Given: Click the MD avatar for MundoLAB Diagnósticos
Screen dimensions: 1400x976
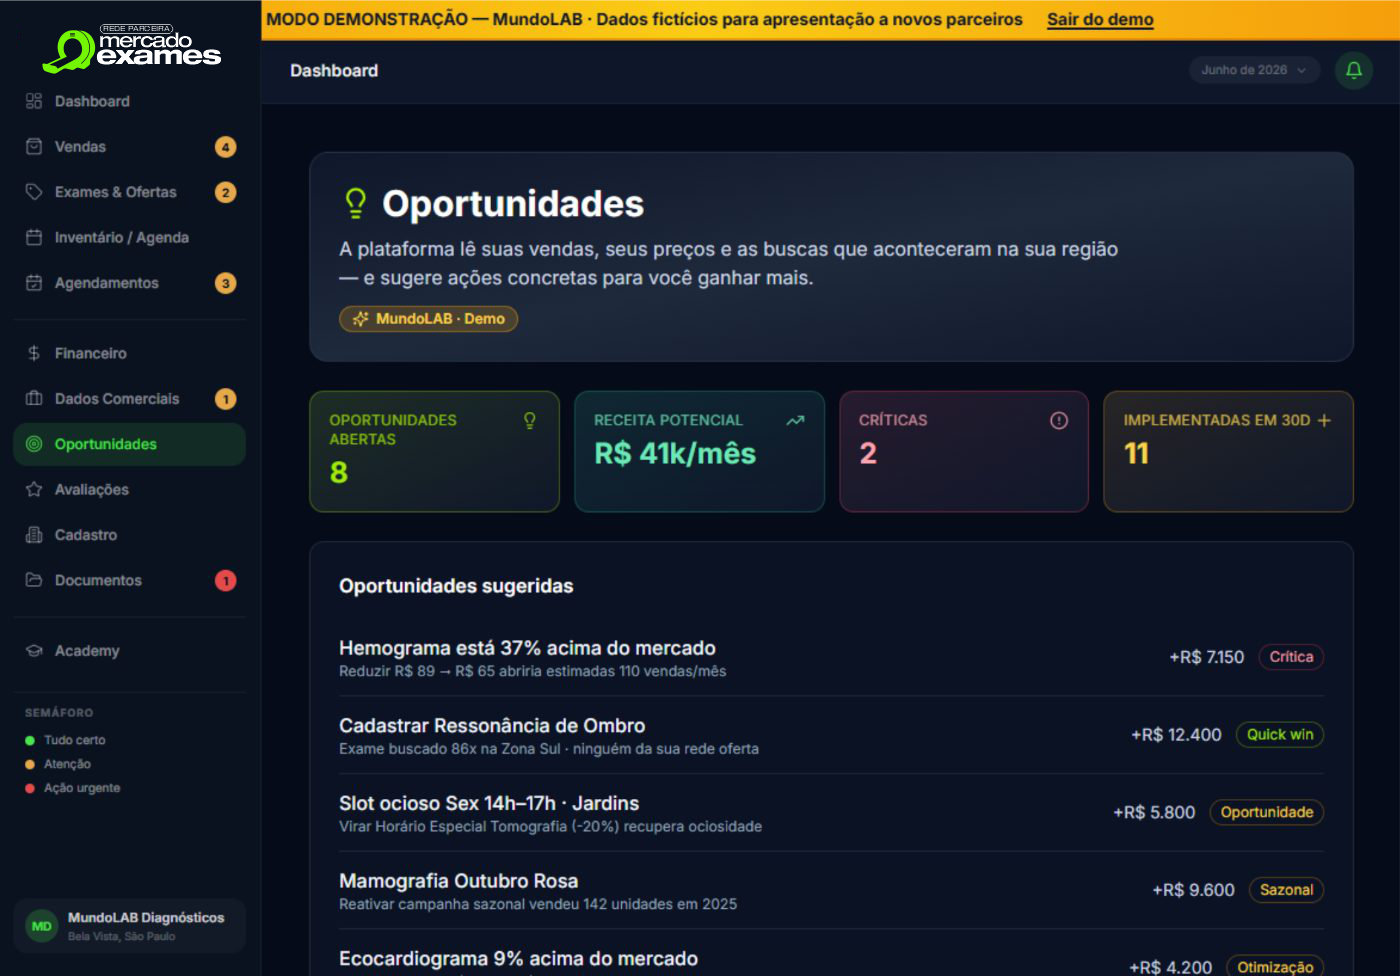Looking at the screenshot, I should tap(42, 926).
